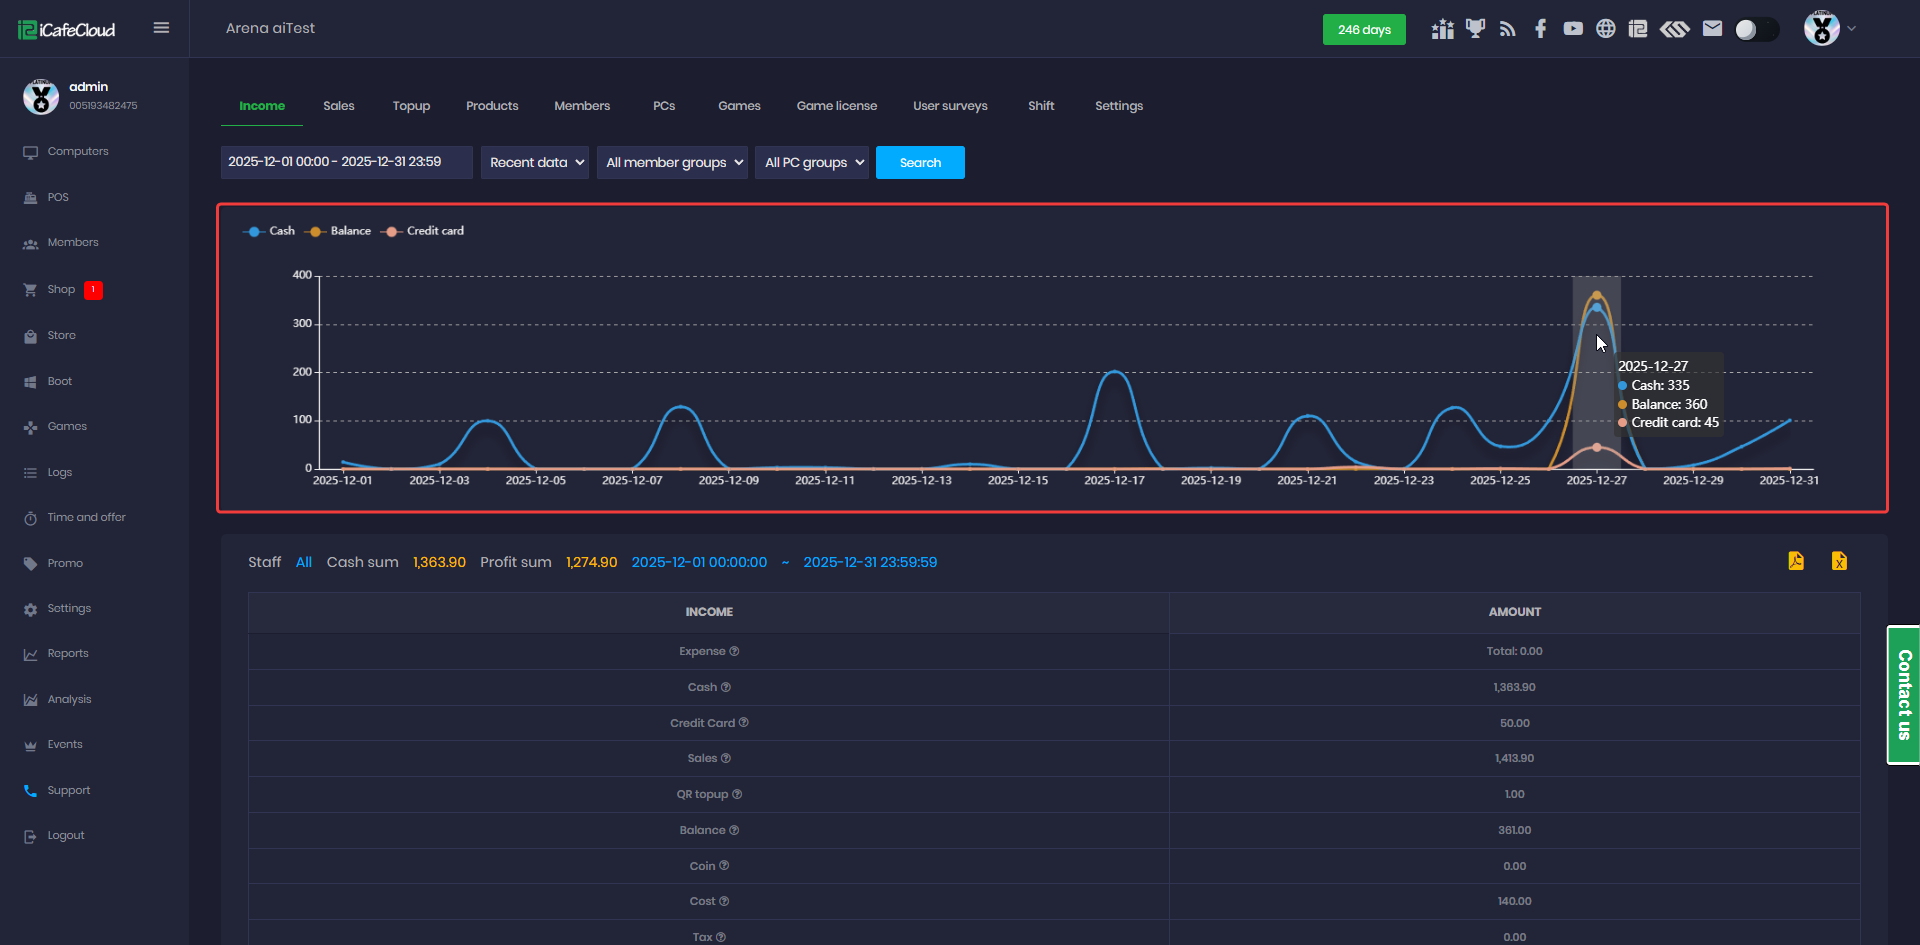Click the Contact us side button
1920x945 pixels.
[1903, 694]
